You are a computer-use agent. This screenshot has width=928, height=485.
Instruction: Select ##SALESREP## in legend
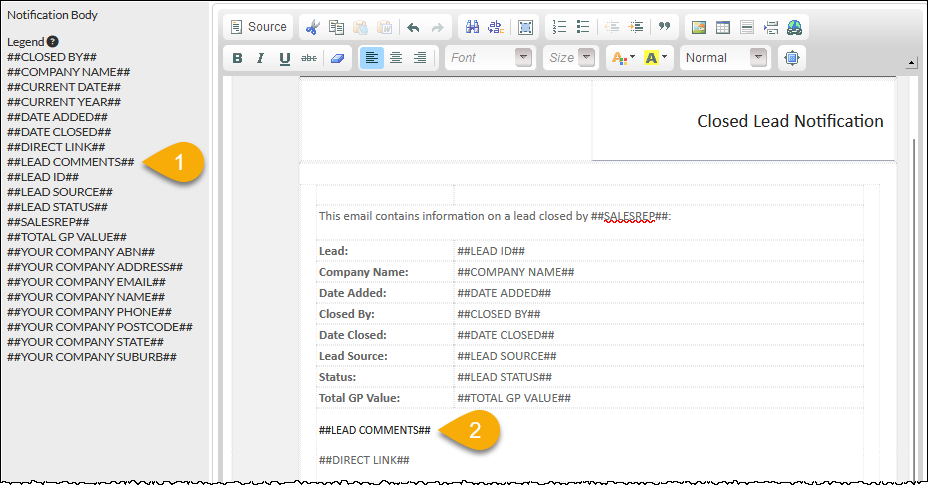tap(49, 222)
